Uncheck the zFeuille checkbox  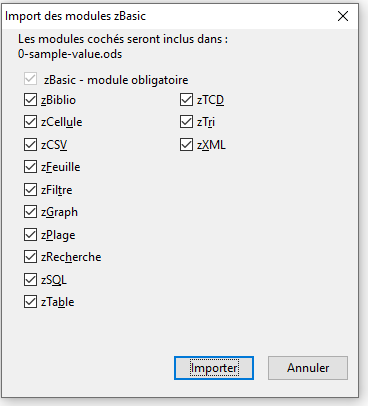pyautogui.click(x=30, y=167)
